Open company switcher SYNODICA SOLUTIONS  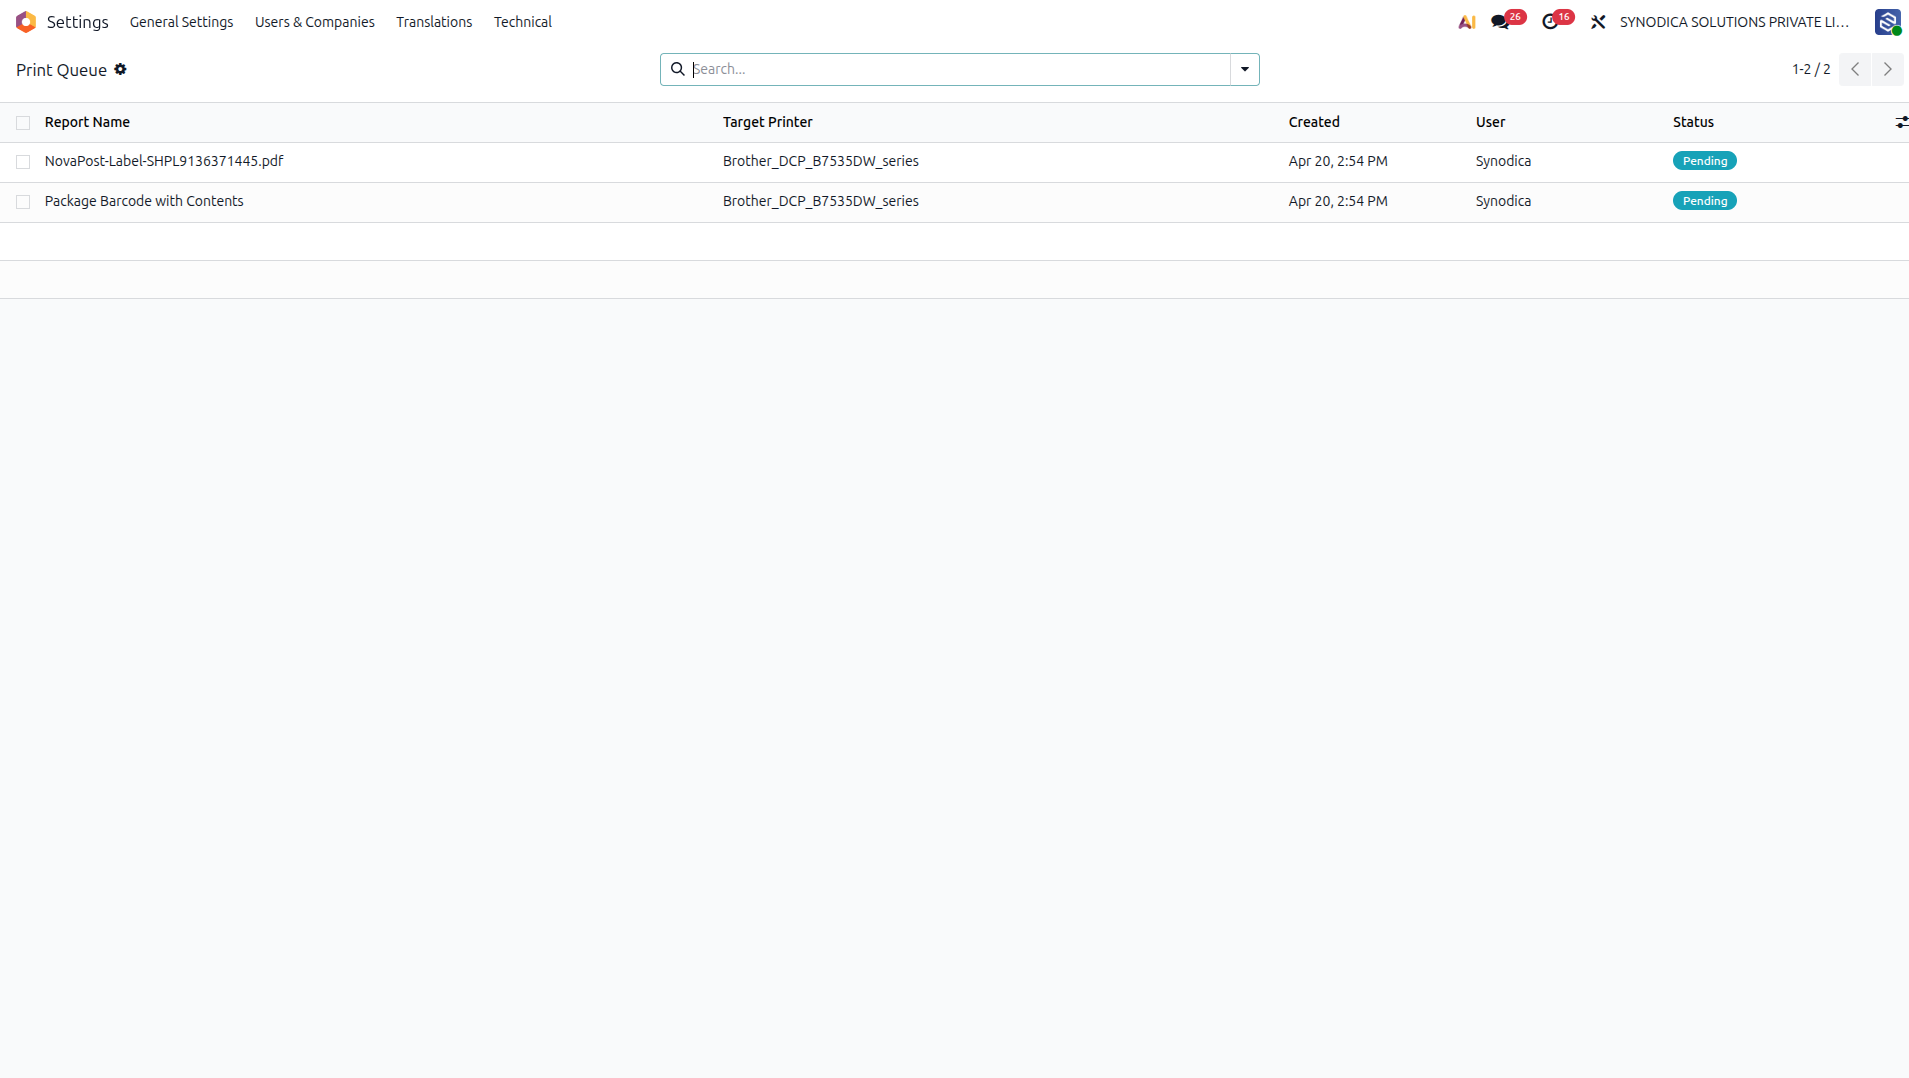pos(1734,22)
